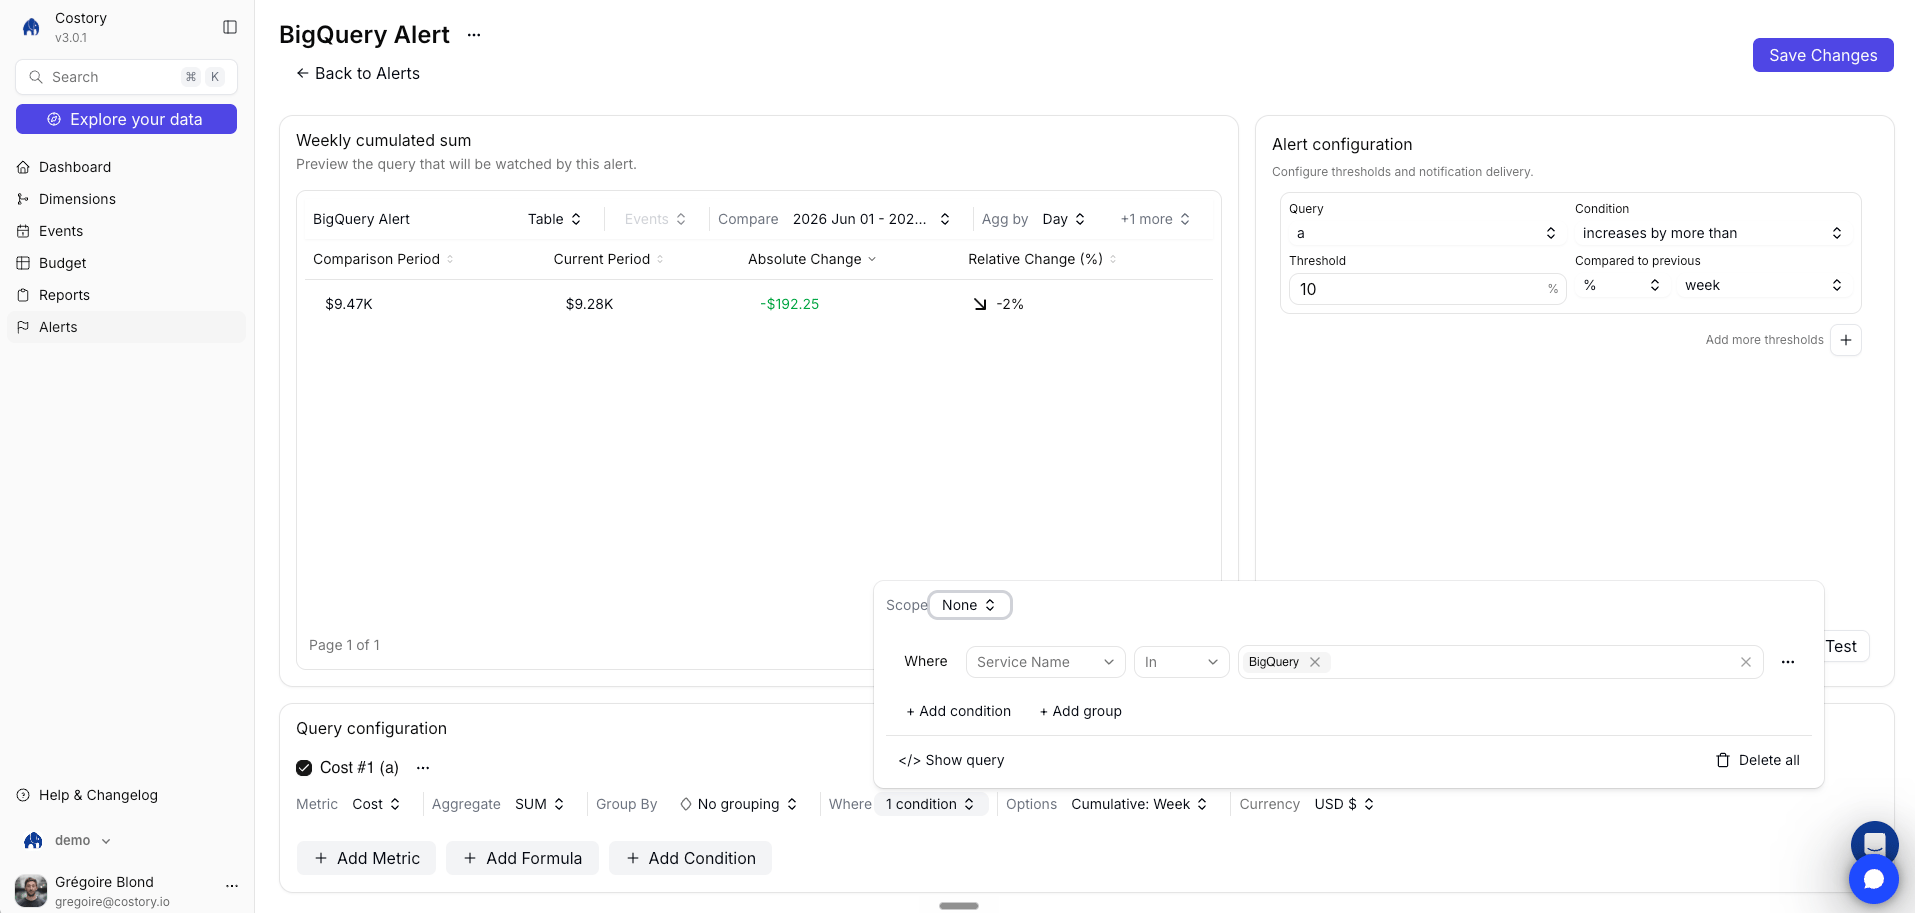Click Delete all with trash icon
The image size is (1915, 913).
pos(1757,760)
